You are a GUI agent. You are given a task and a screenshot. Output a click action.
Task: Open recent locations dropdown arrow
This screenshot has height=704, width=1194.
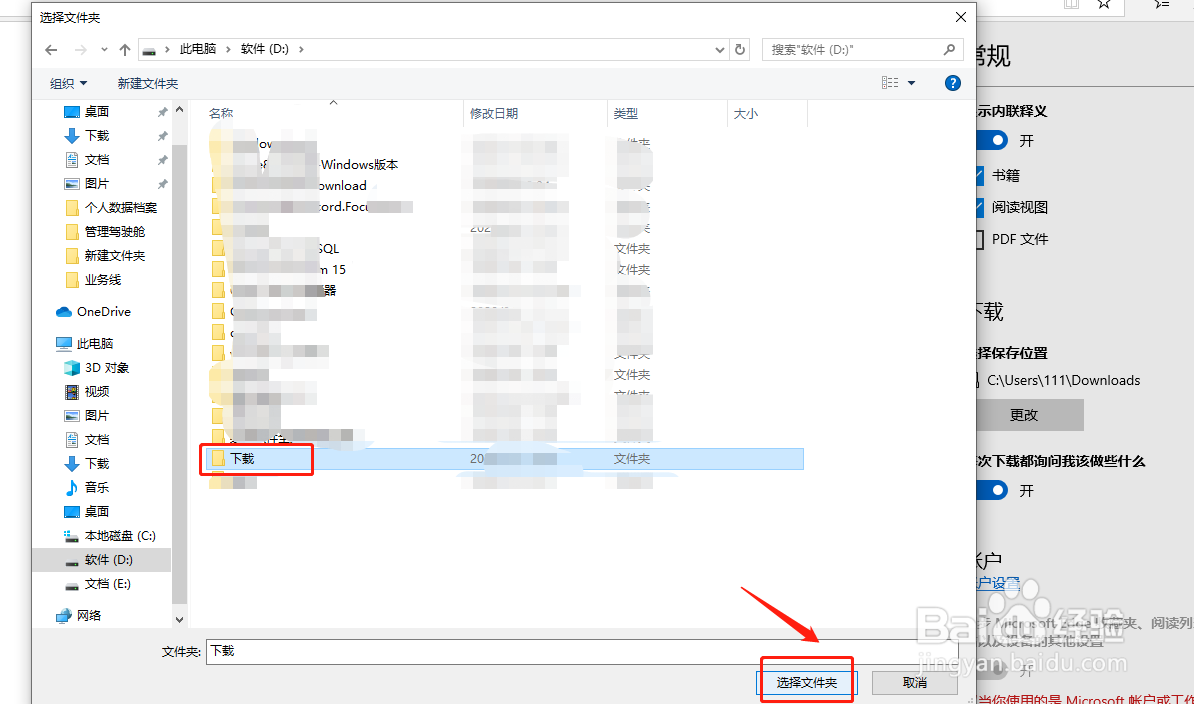[x=104, y=49]
